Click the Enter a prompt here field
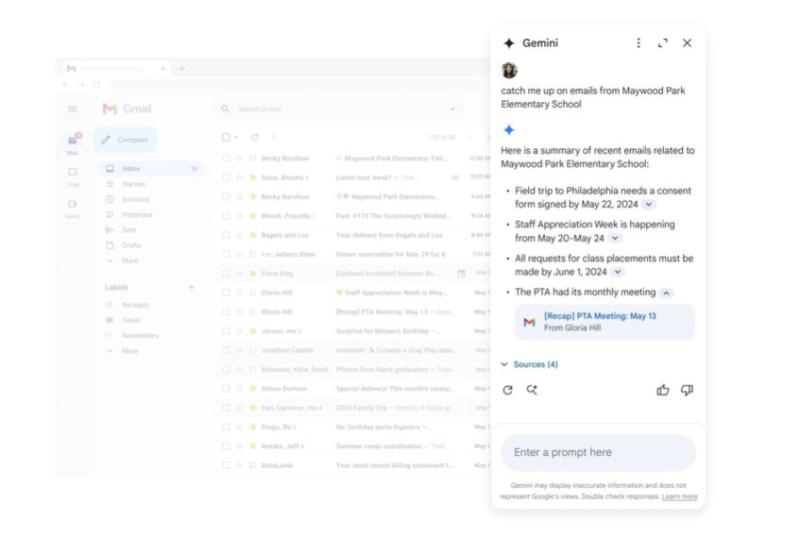The image size is (800, 537). [598, 453]
